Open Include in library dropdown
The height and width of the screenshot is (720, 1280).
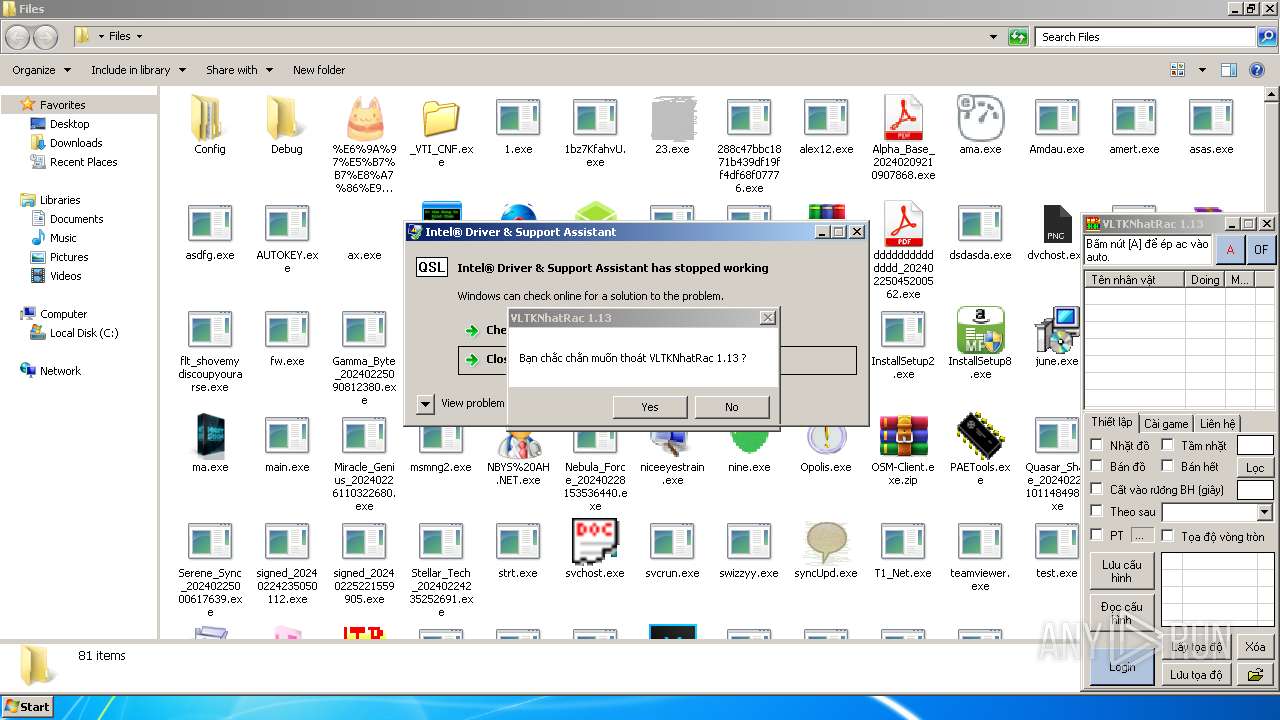(x=138, y=70)
